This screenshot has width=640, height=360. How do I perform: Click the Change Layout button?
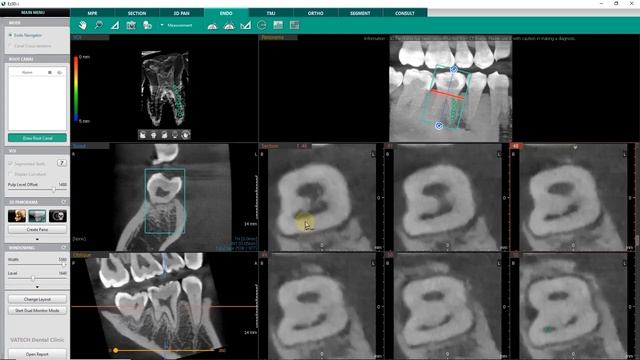pyautogui.click(x=37, y=300)
